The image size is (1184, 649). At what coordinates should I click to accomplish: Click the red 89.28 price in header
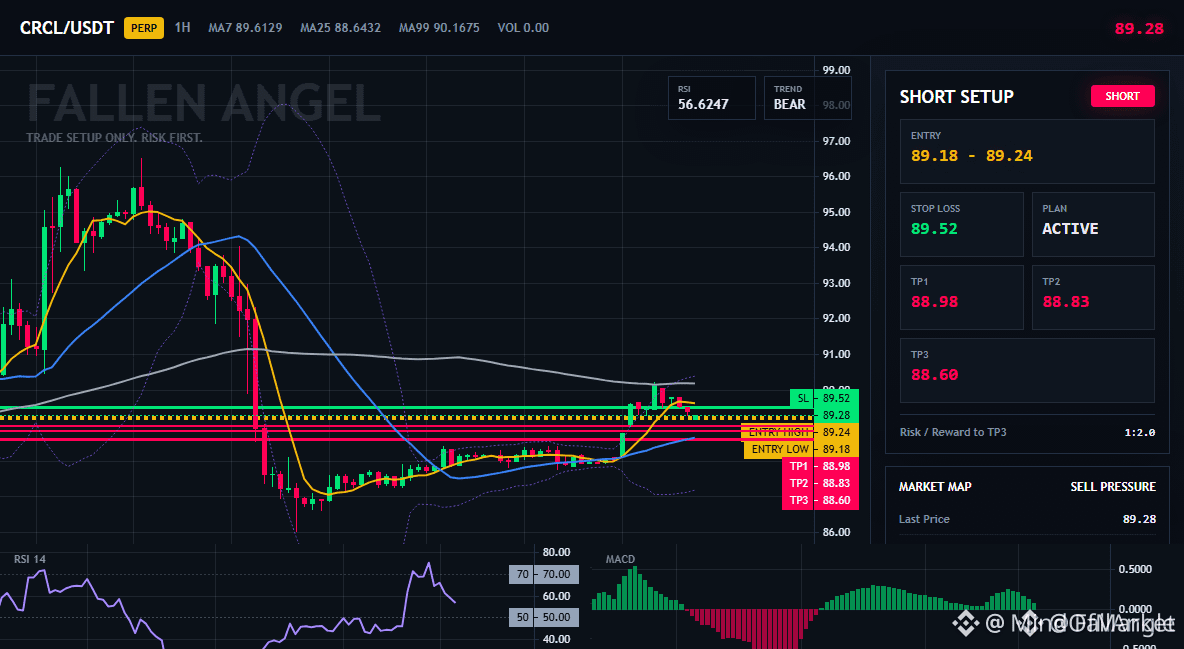pos(1139,29)
